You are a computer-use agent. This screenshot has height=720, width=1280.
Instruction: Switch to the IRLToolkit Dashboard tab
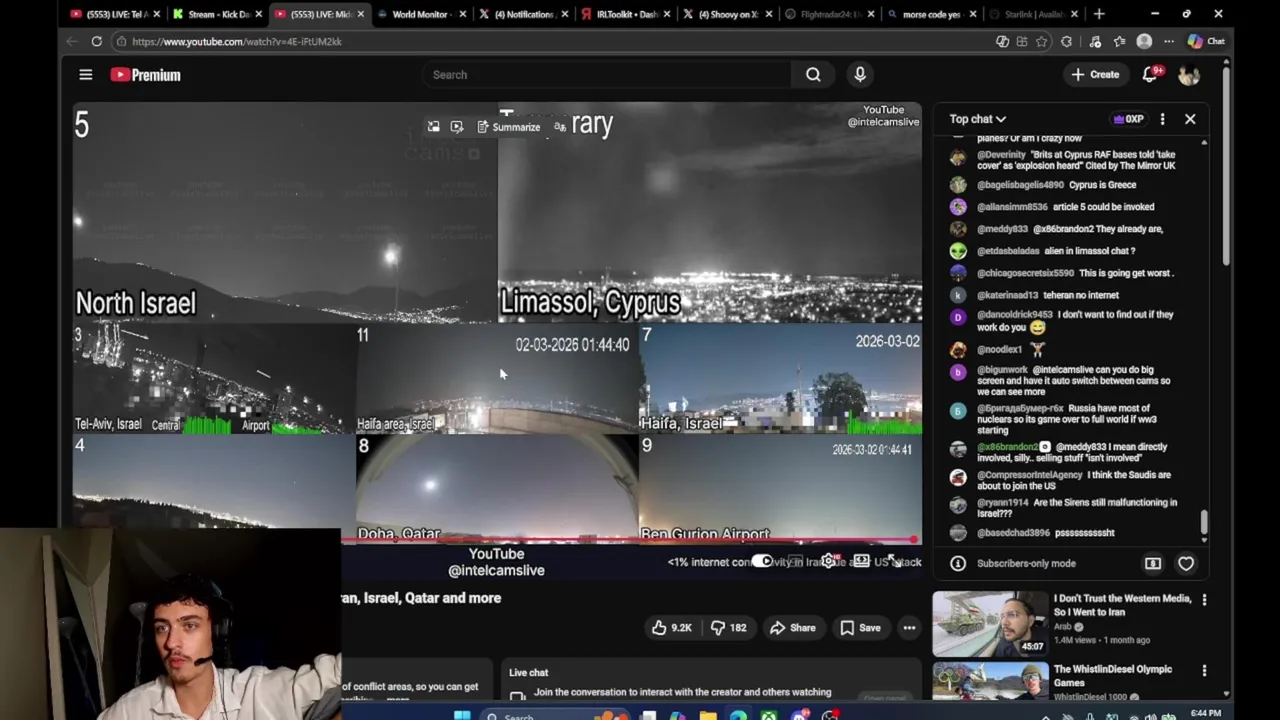pyautogui.click(x=625, y=14)
